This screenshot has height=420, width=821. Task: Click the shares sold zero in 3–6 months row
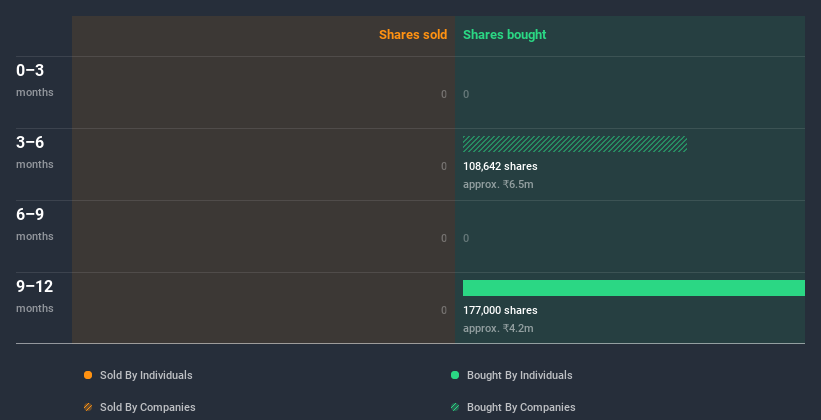(x=444, y=167)
